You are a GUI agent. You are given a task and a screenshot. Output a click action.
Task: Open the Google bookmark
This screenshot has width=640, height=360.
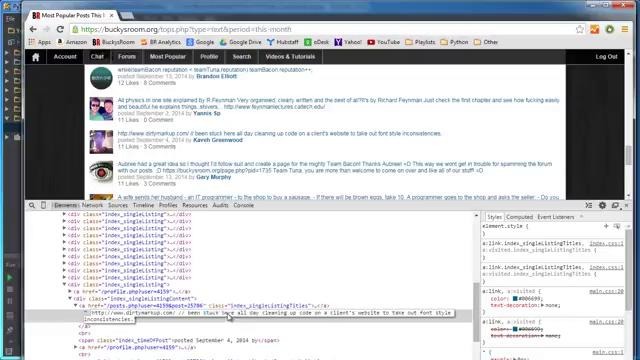click(x=200, y=42)
